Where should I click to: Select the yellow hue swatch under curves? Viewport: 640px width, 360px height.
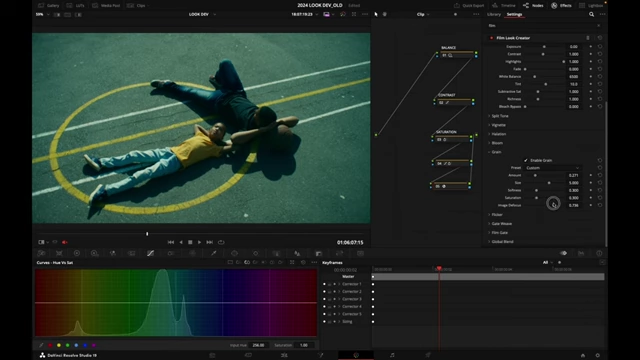(59, 345)
